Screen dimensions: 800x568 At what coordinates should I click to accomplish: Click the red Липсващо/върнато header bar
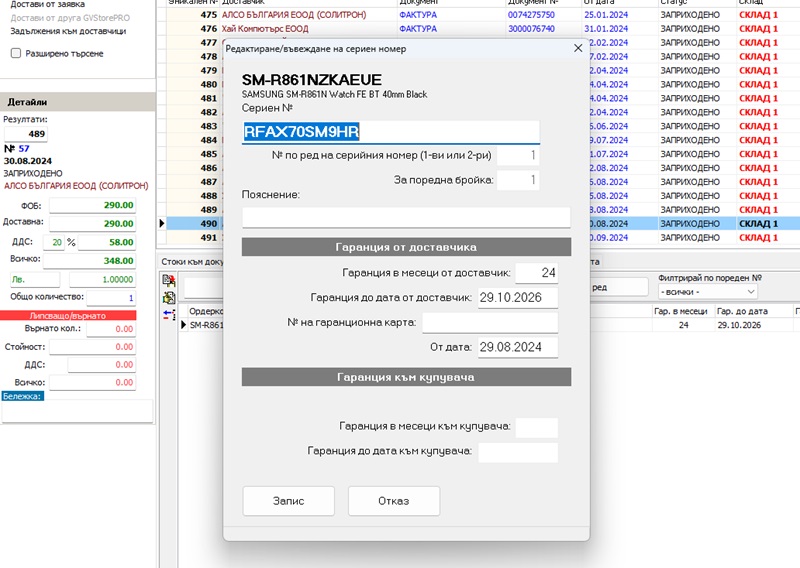click(x=68, y=315)
